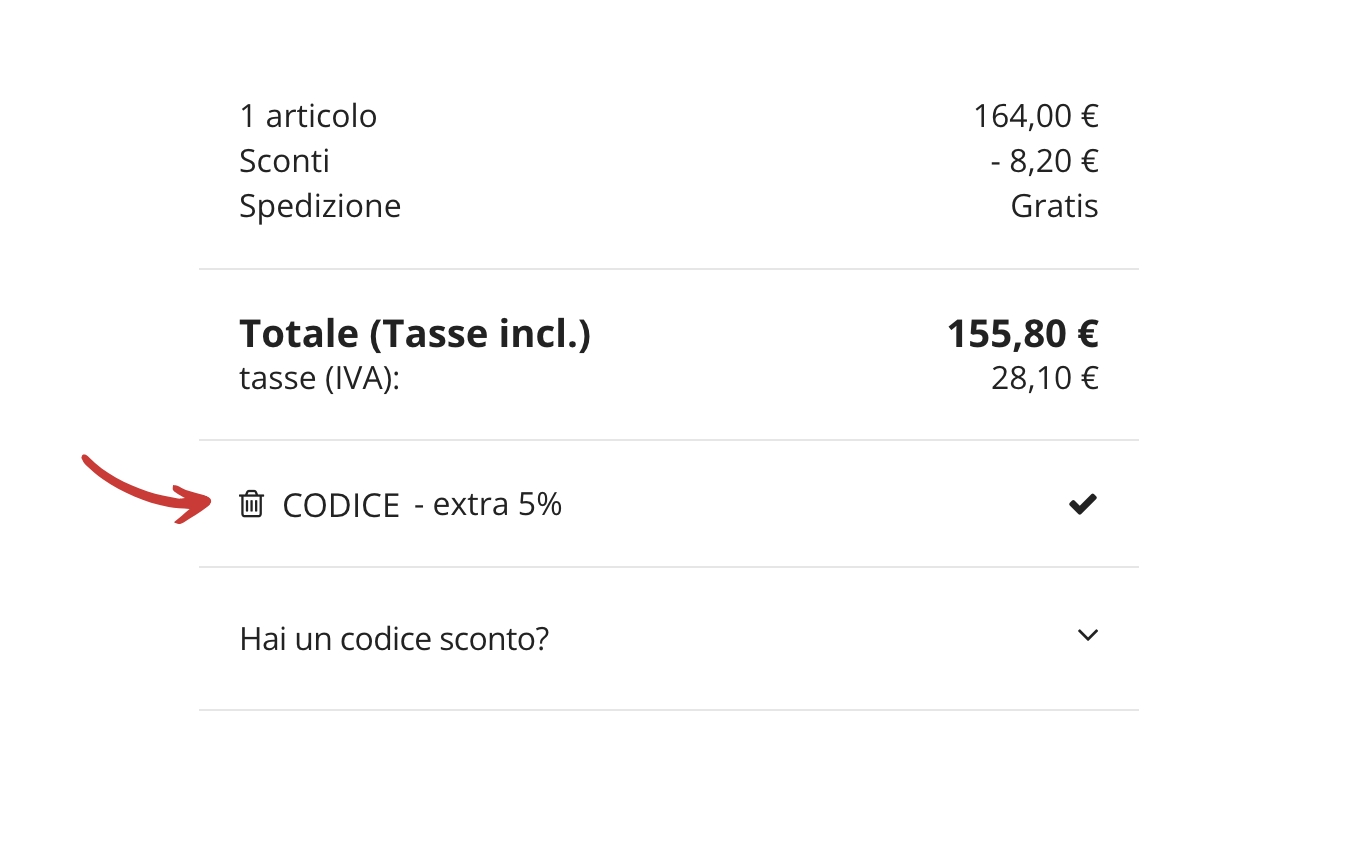This screenshot has height=862, width=1356.
Task: Select the "1 articolo" label
Action: click(308, 116)
